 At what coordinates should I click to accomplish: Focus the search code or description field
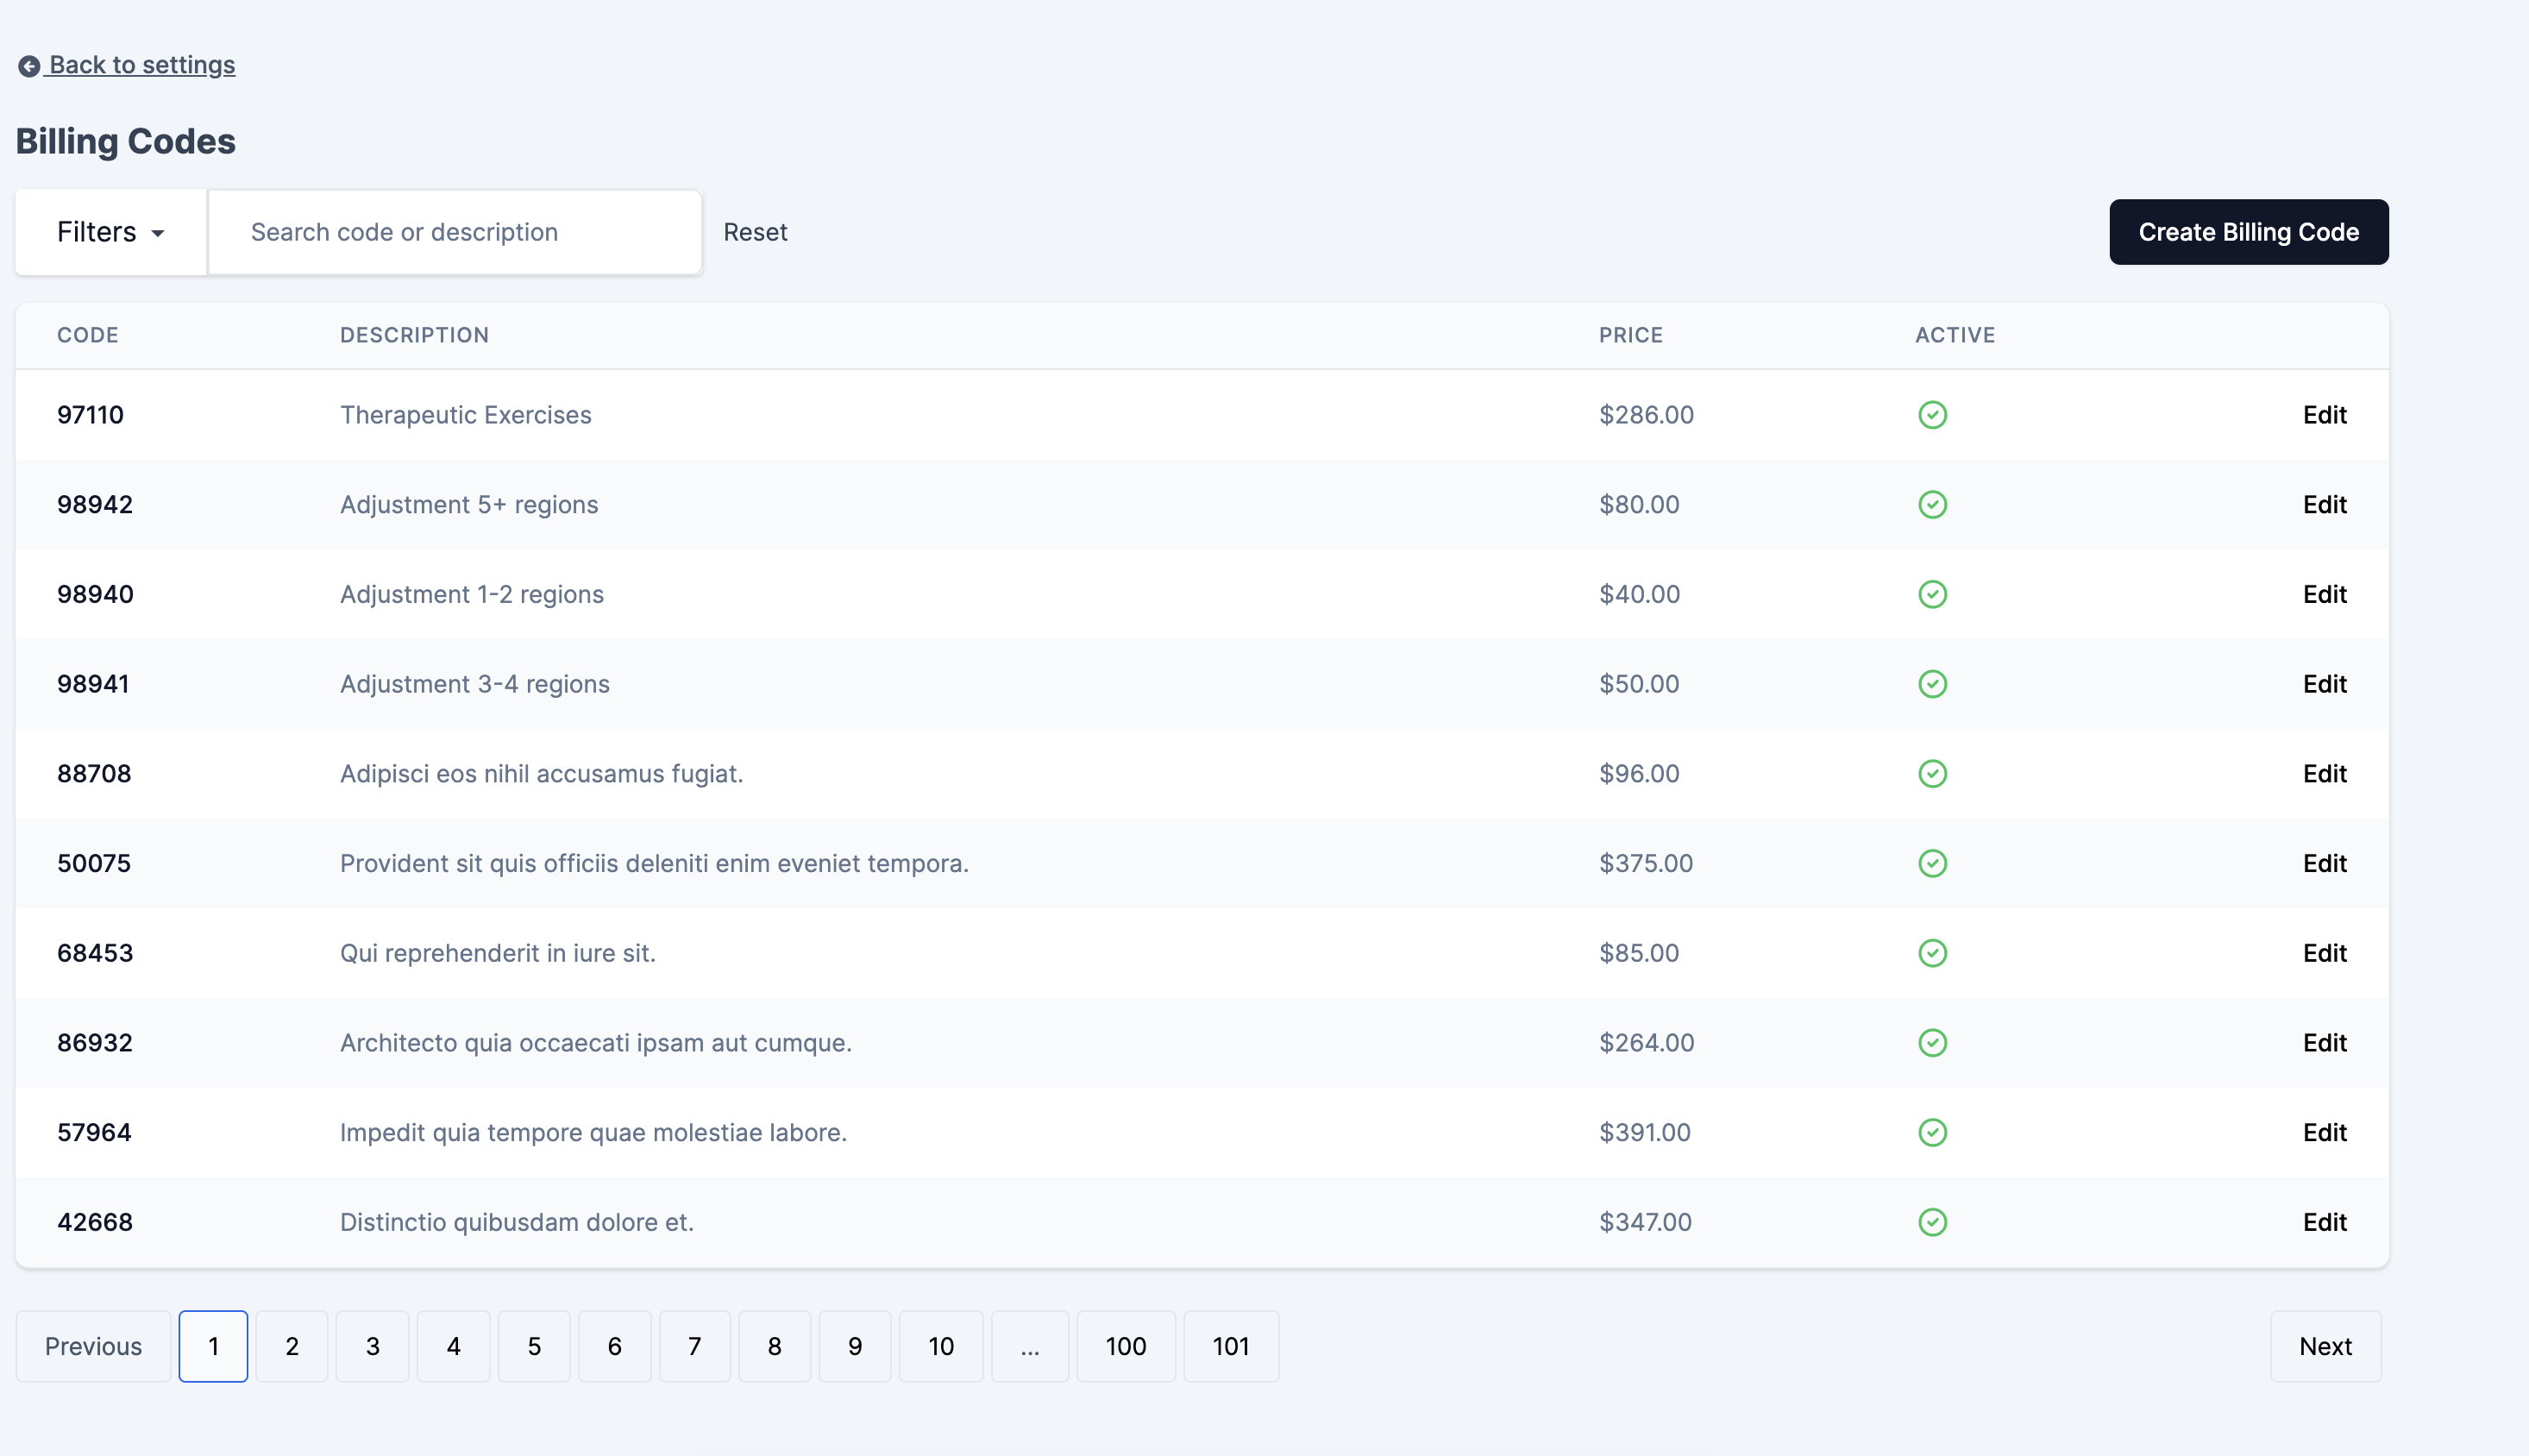tap(454, 232)
